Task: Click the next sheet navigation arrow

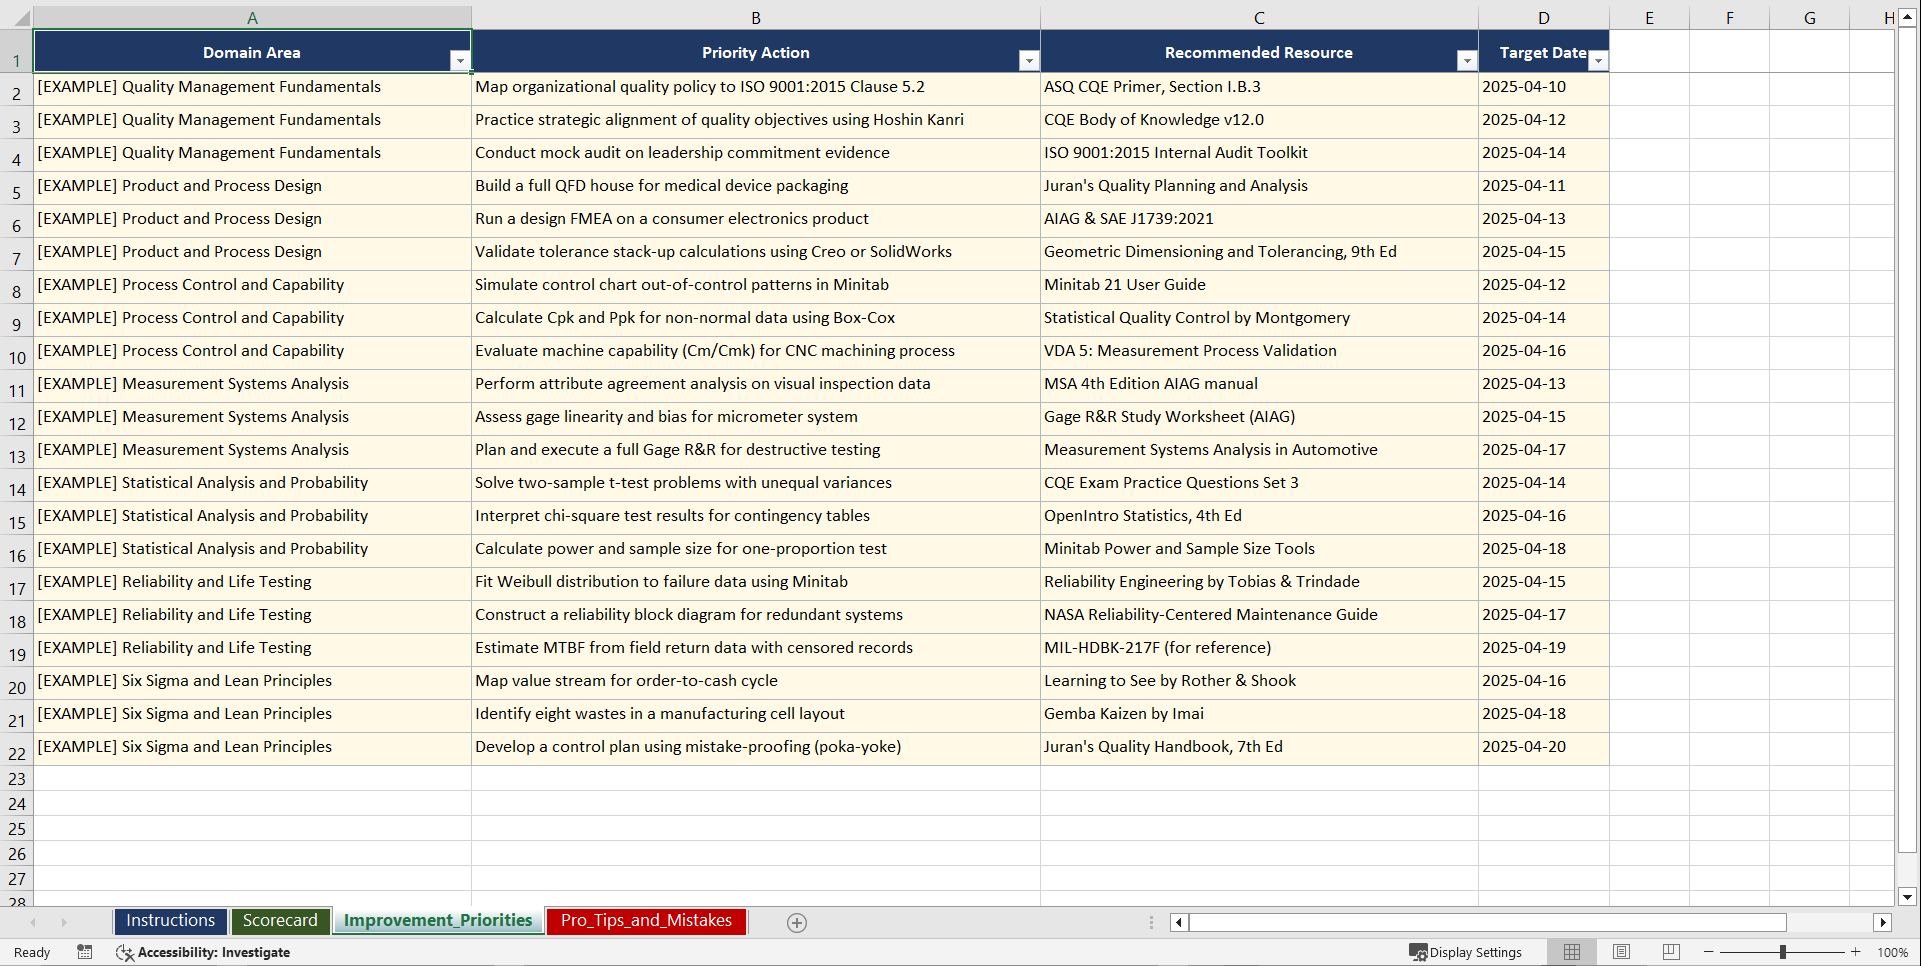Action: pyautogui.click(x=64, y=922)
